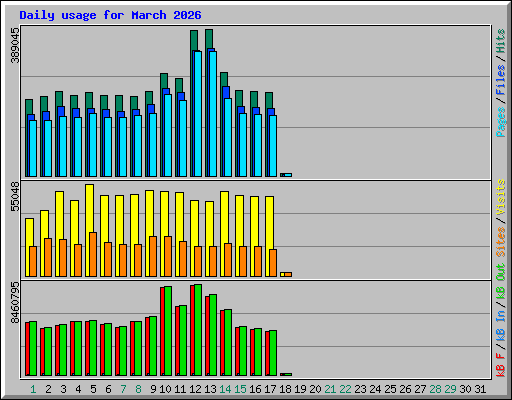Click day 9 on the date axis
The height and width of the screenshot is (400, 512).
153,389
